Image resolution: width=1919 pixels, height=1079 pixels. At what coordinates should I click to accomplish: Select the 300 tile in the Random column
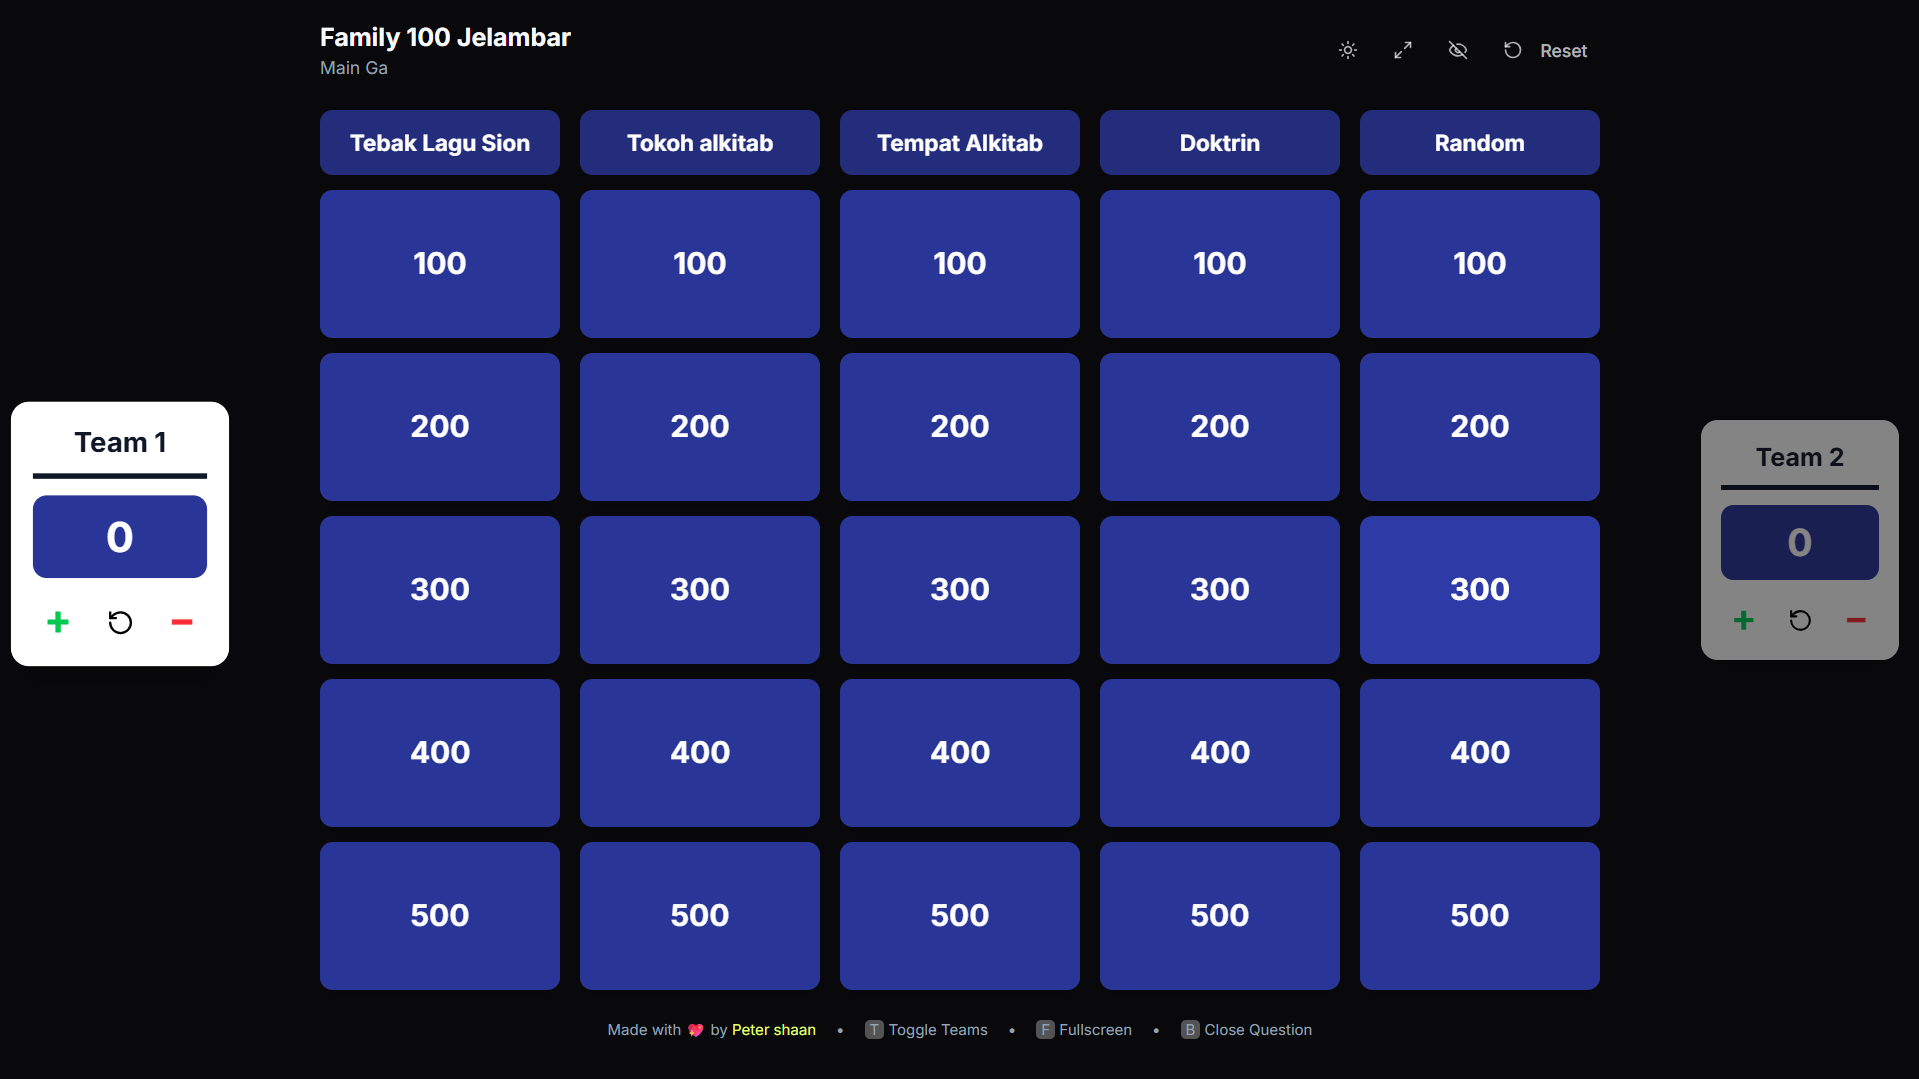(x=1479, y=590)
